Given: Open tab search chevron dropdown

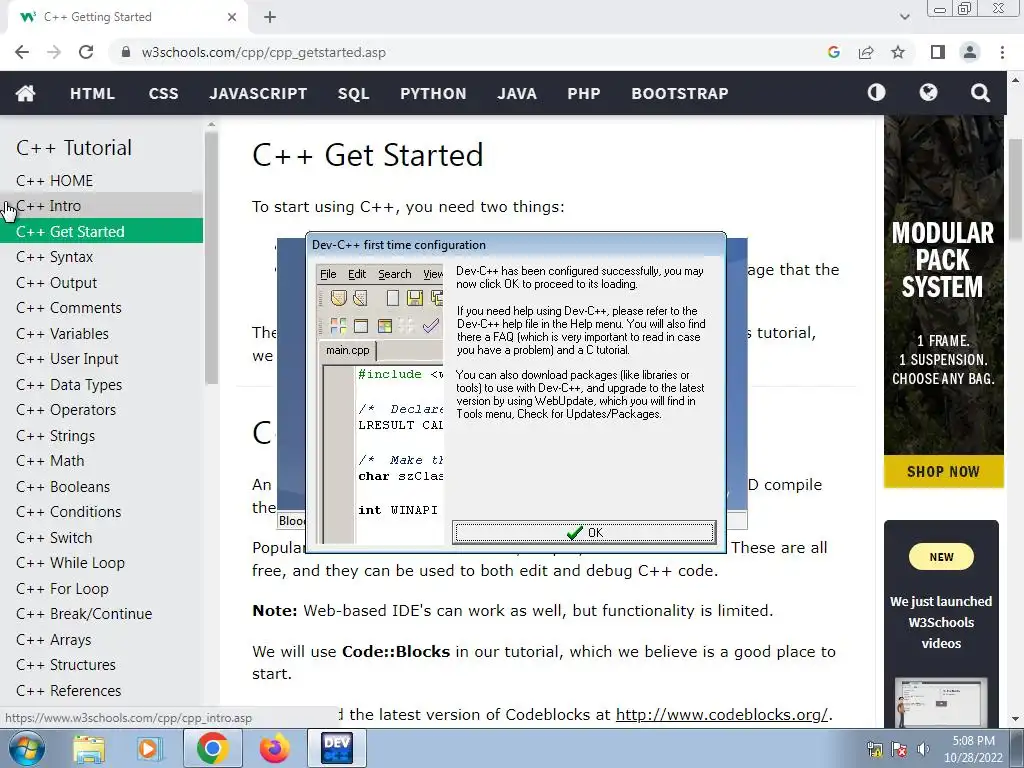Looking at the screenshot, I should click(904, 17).
